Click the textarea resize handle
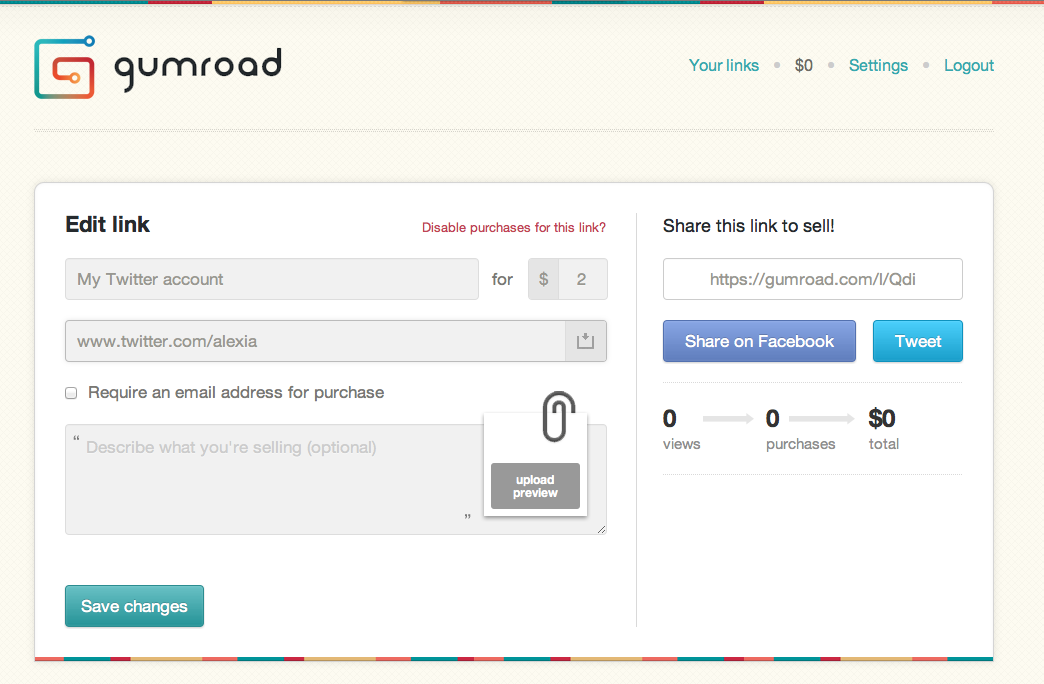This screenshot has height=684, width=1044. [x=601, y=529]
